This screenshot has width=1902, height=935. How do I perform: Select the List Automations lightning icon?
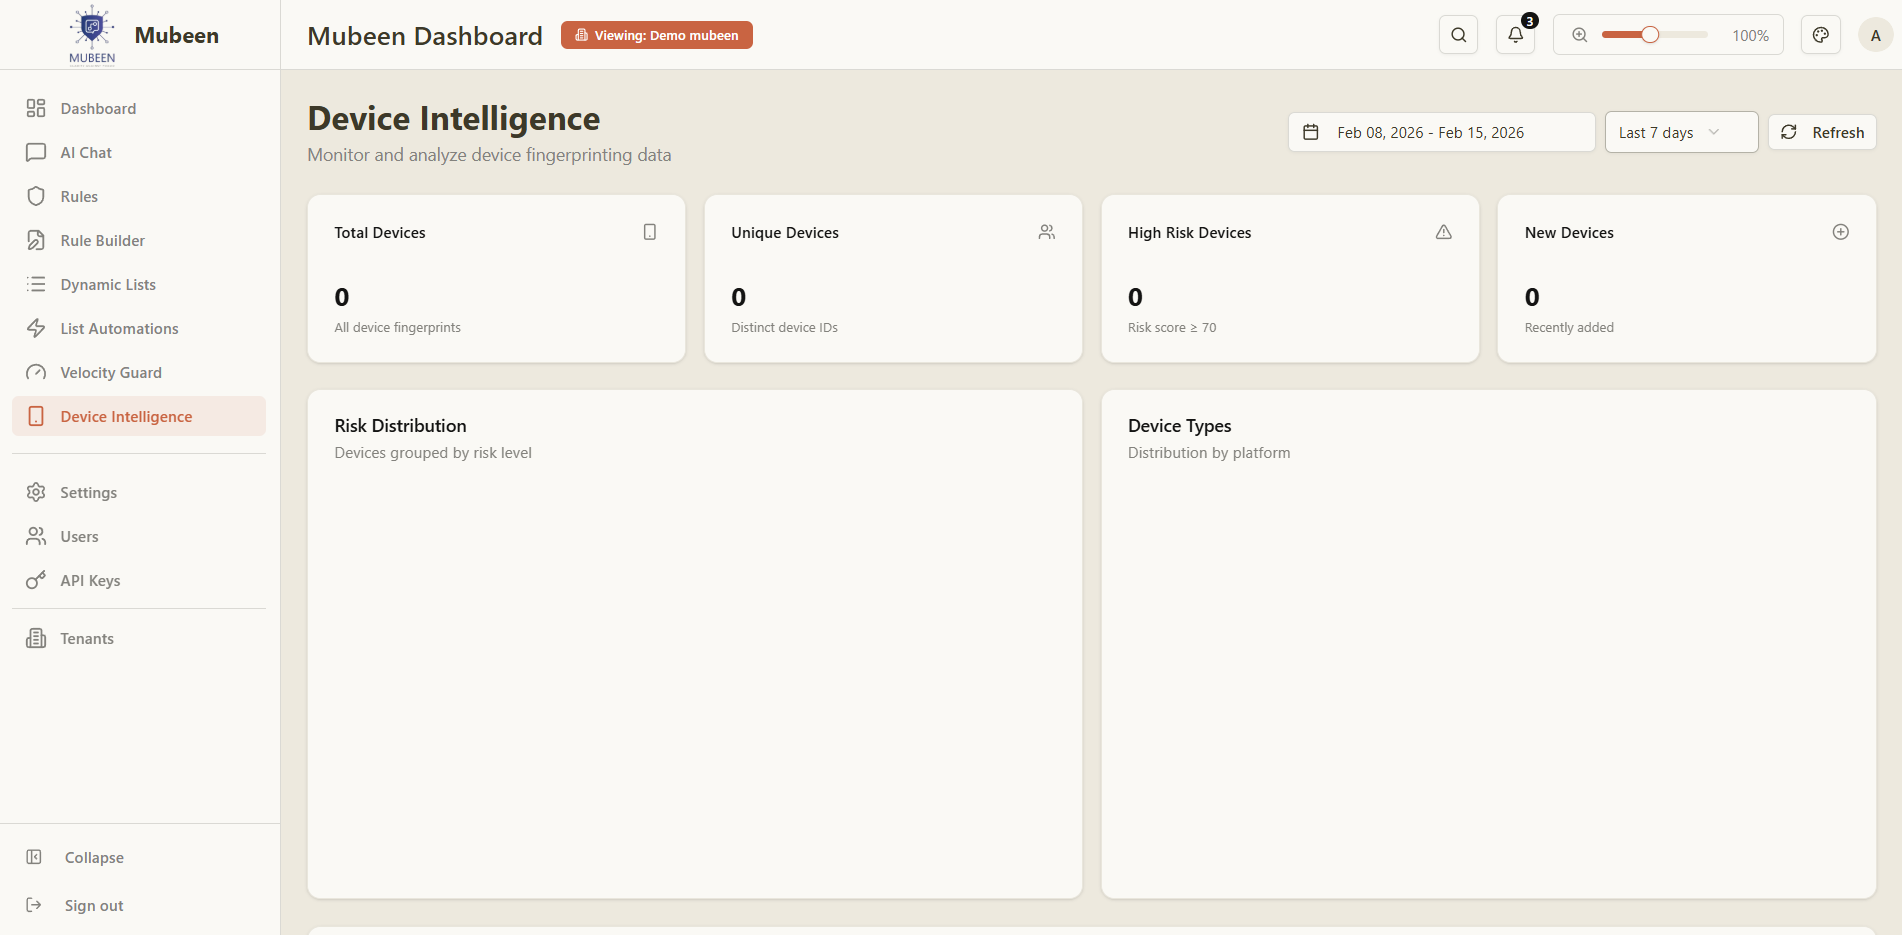click(x=36, y=328)
